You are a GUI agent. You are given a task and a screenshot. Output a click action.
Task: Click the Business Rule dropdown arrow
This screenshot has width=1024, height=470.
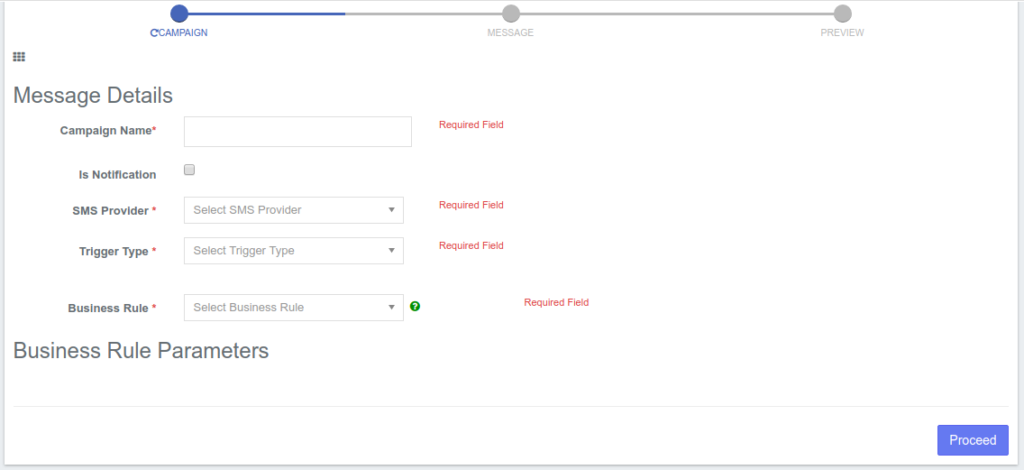click(x=392, y=307)
